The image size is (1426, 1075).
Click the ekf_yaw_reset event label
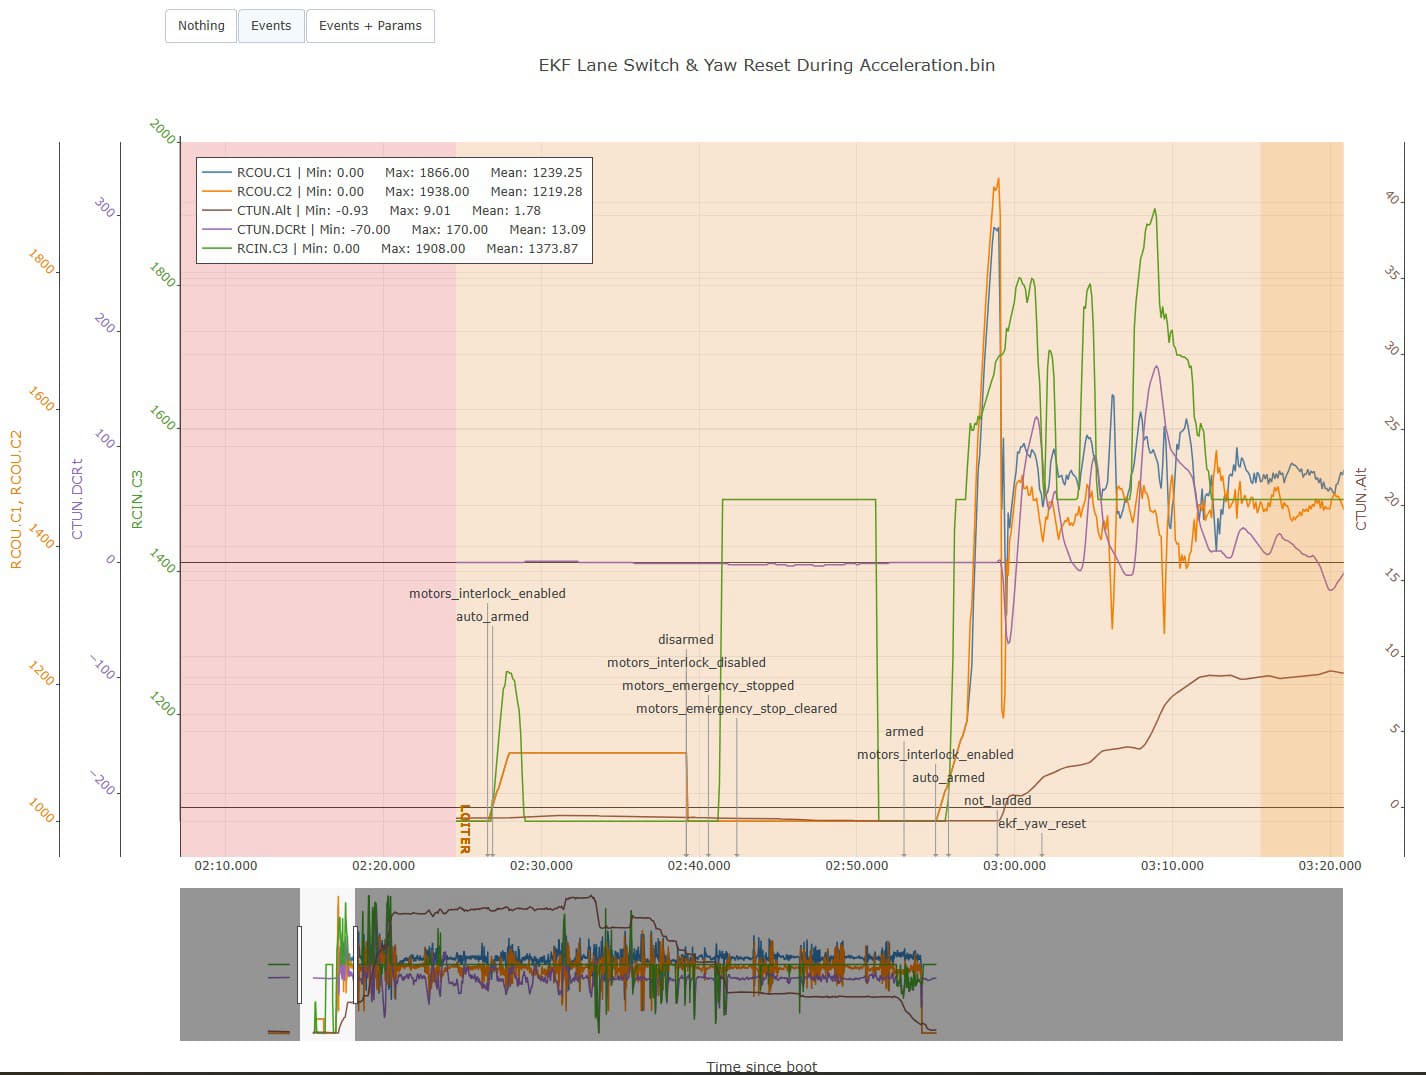[1042, 824]
